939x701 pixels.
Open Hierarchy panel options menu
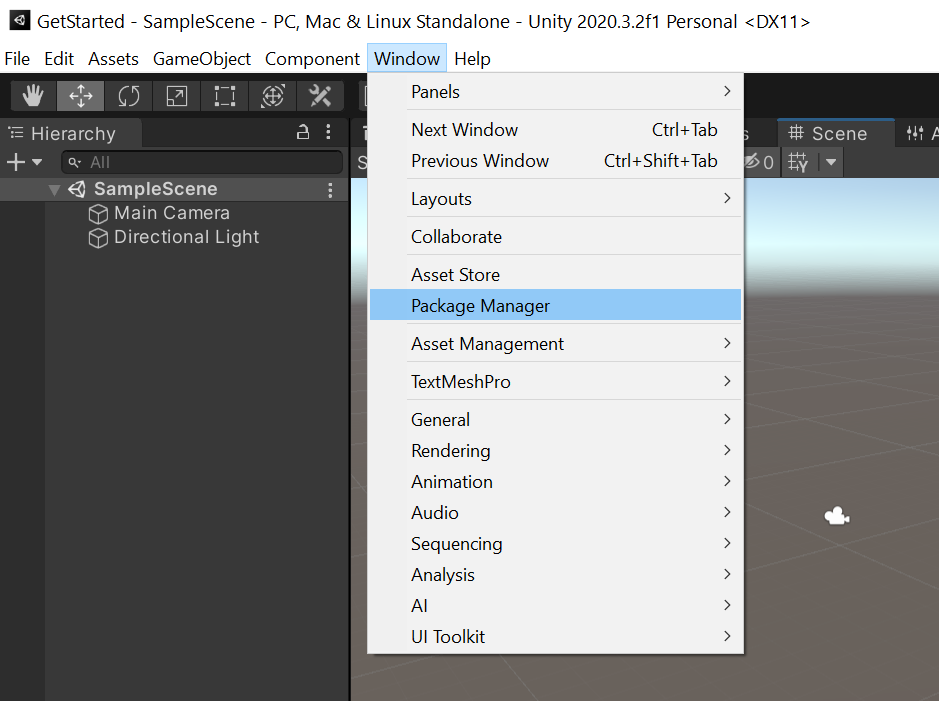tap(328, 132)
